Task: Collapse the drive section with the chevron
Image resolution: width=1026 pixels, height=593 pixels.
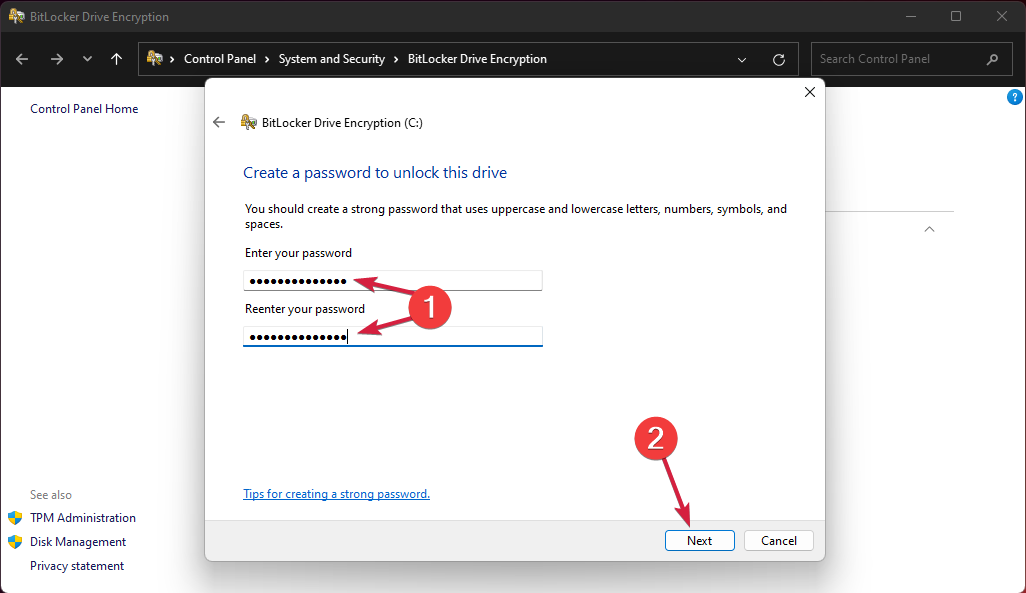Action: [929, 228]
